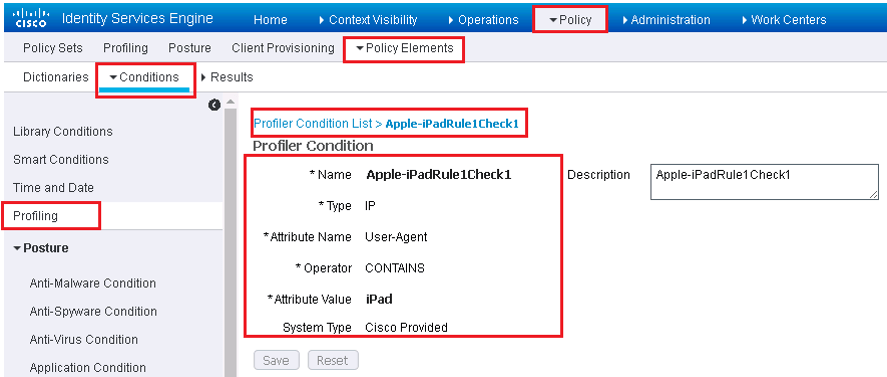
Task: Go to the Policy Sets tab
Action: tap(53, 48)
